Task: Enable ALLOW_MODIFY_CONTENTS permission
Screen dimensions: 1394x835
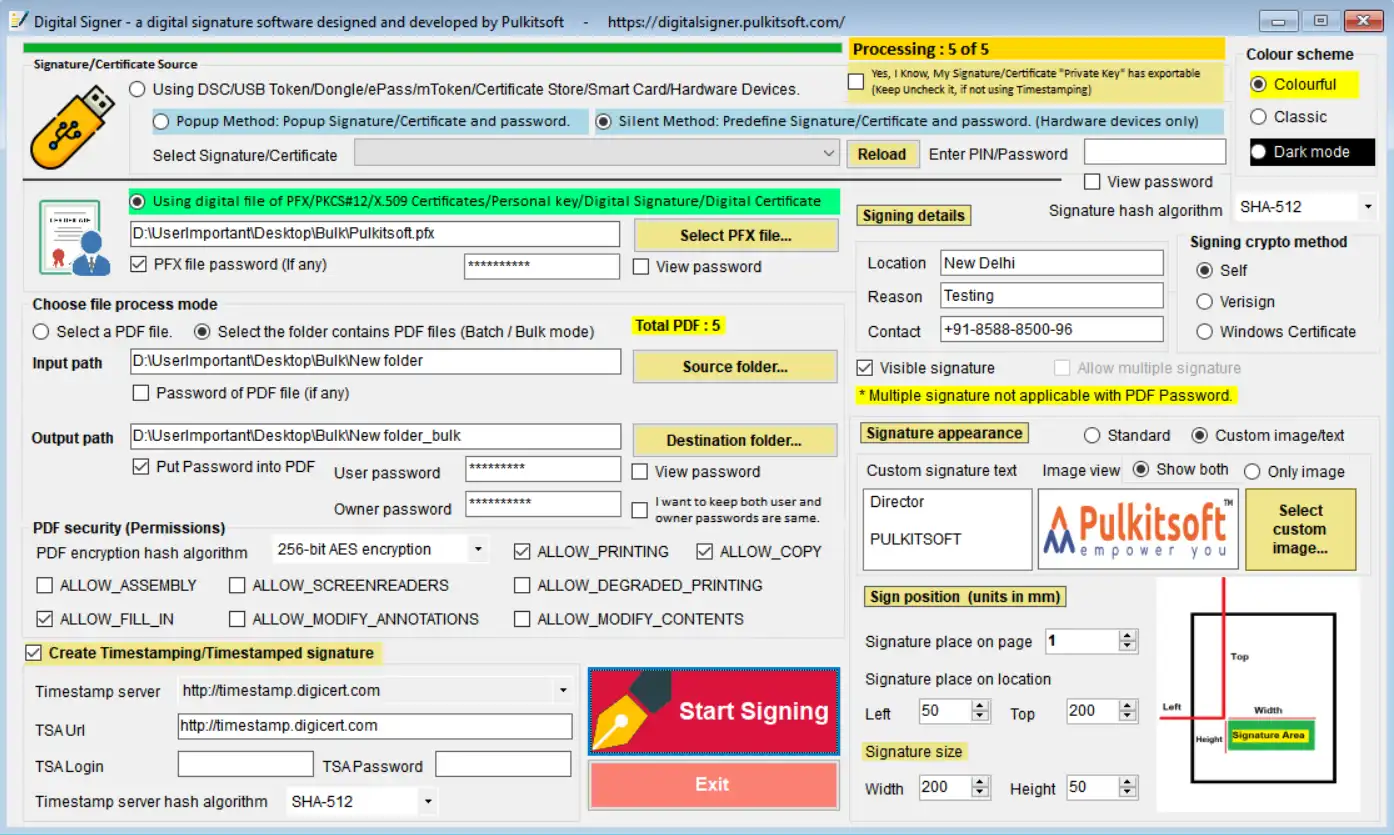Action: pyautogui.click(x=522, y=619)
